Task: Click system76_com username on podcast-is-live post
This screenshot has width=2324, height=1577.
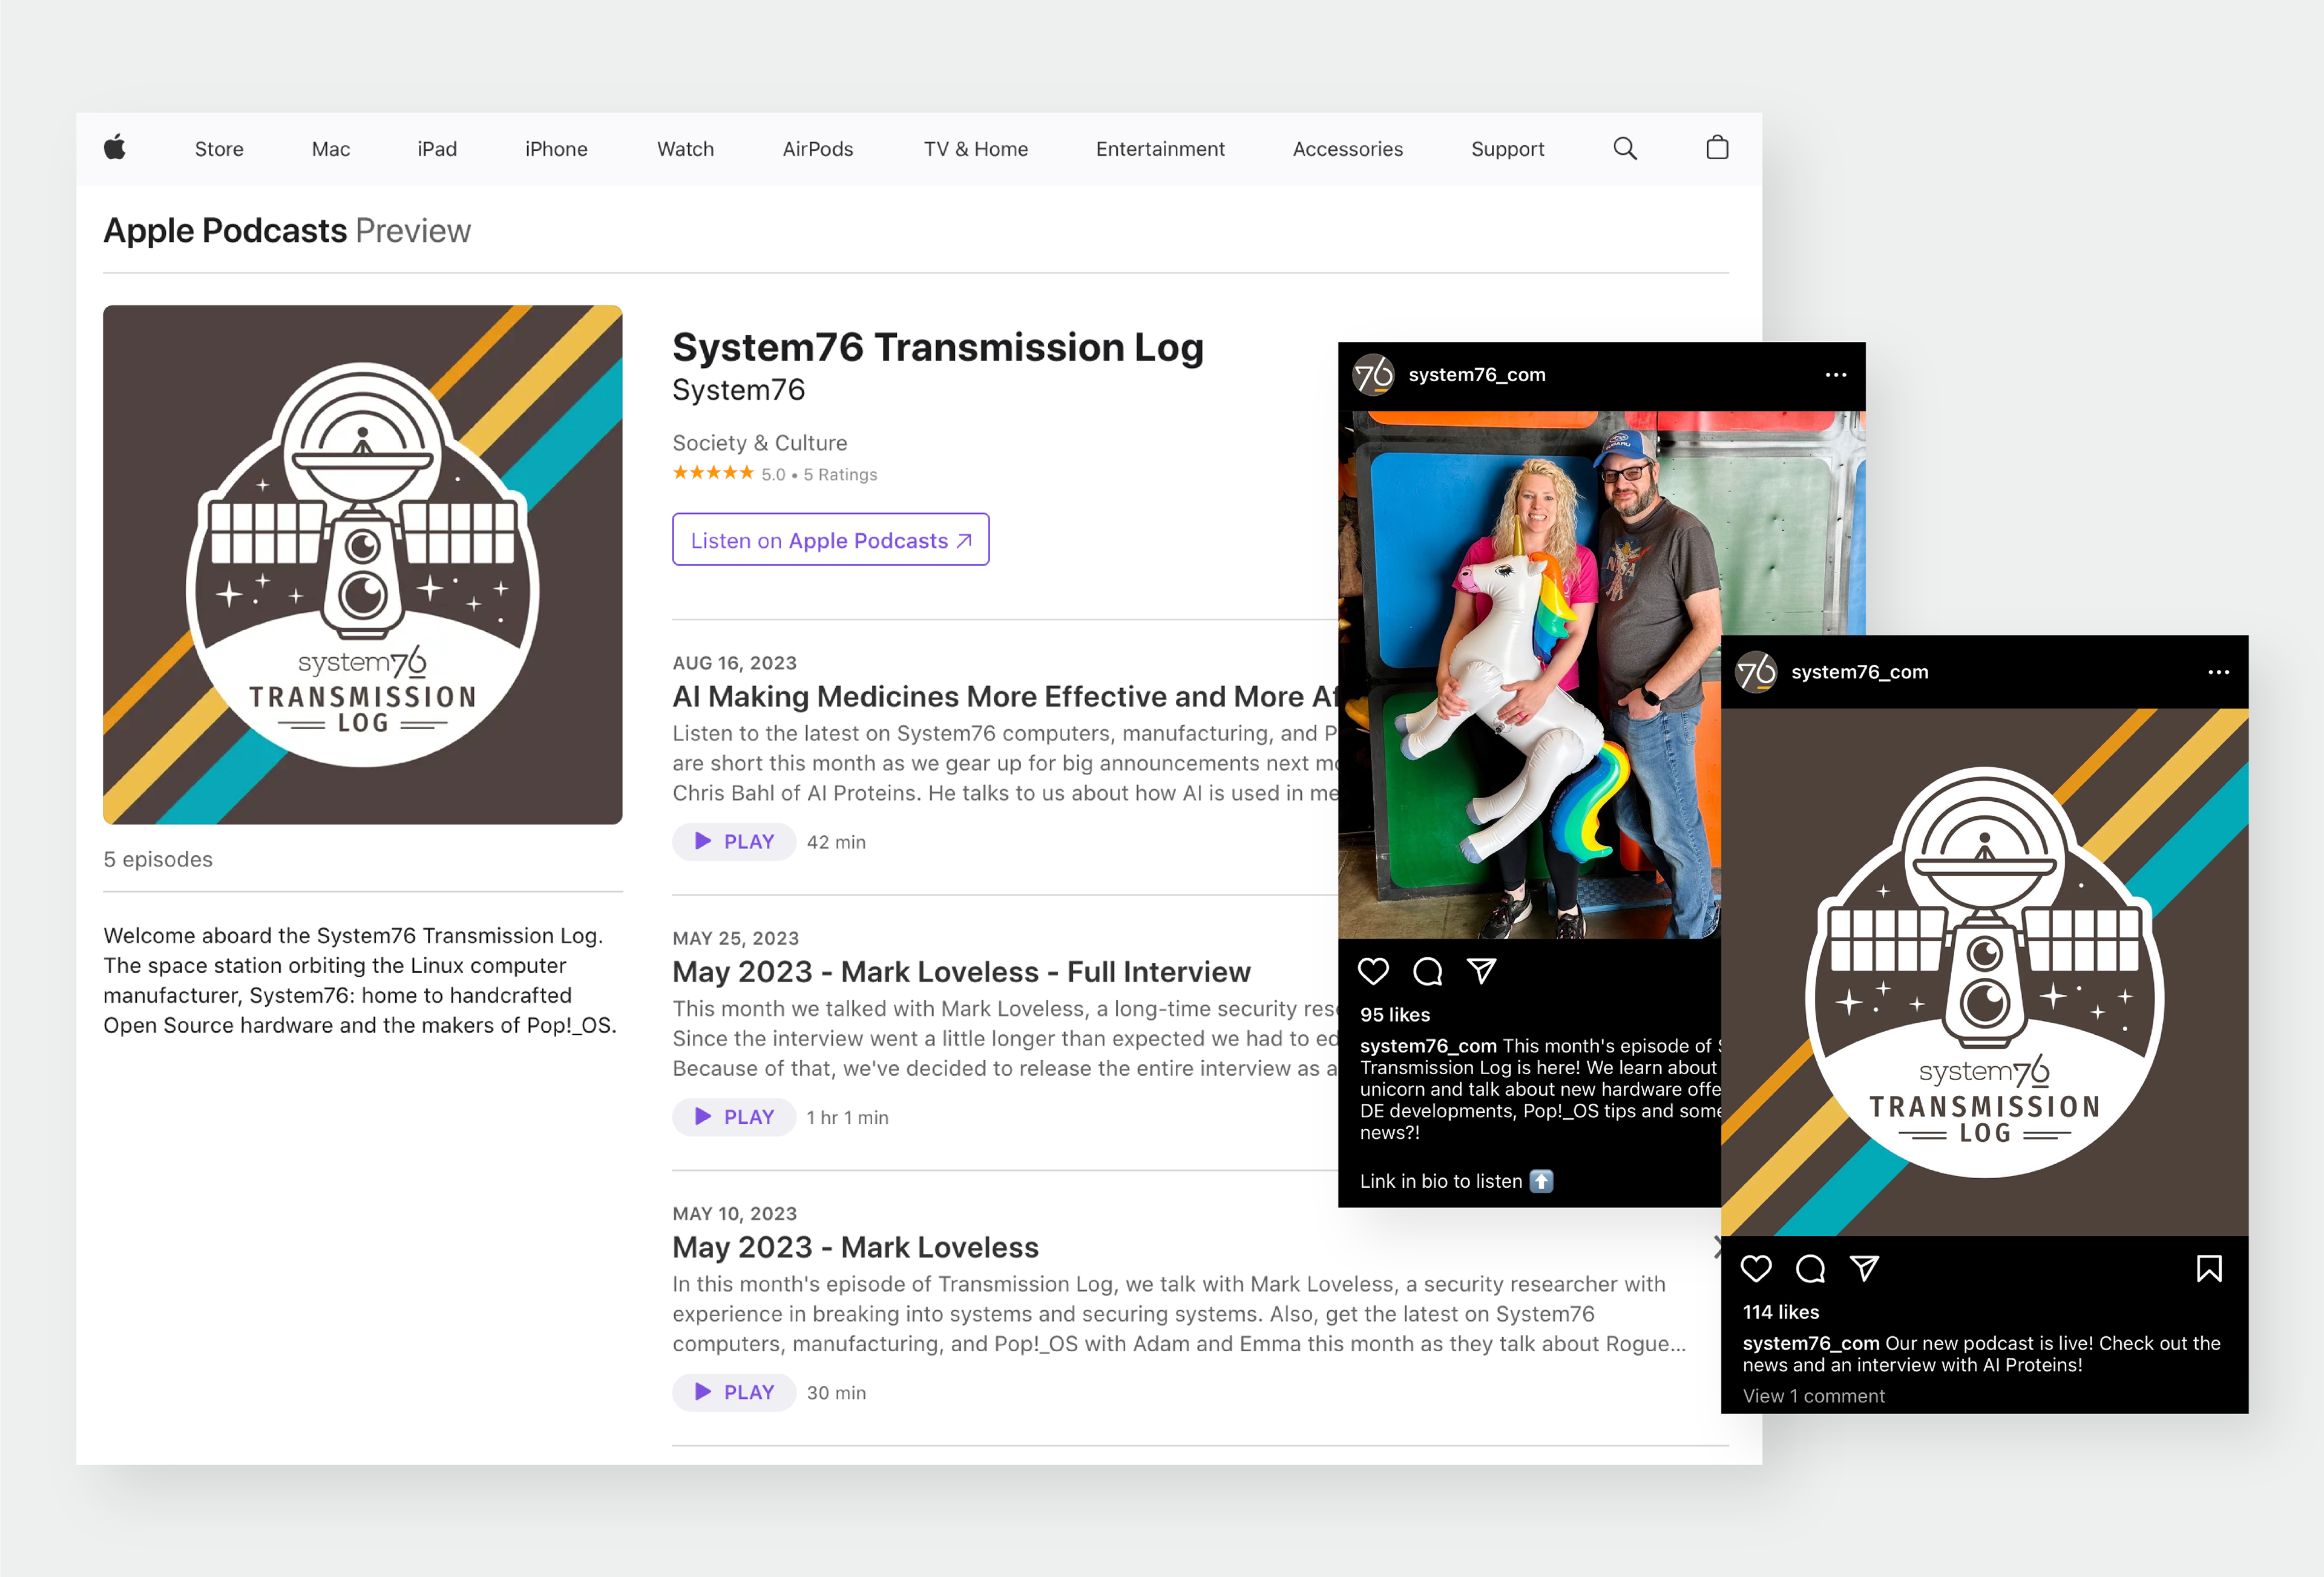Action: (1860, 672)
